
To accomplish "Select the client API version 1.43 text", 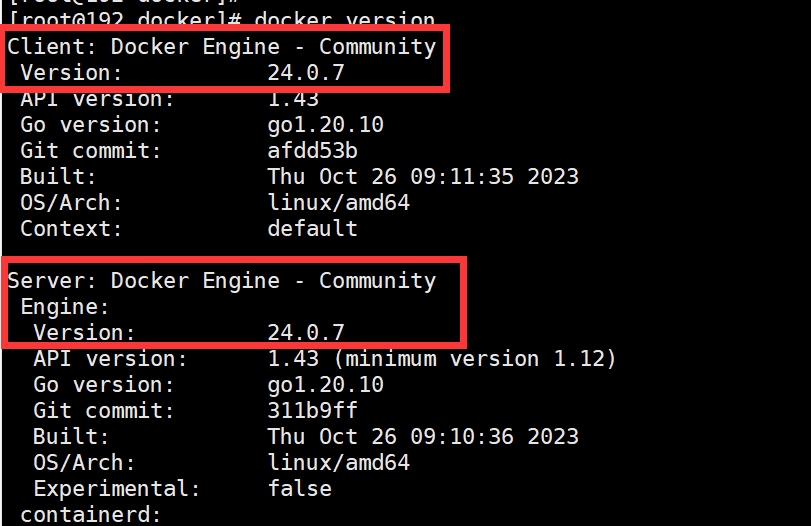I will point(293,99).
